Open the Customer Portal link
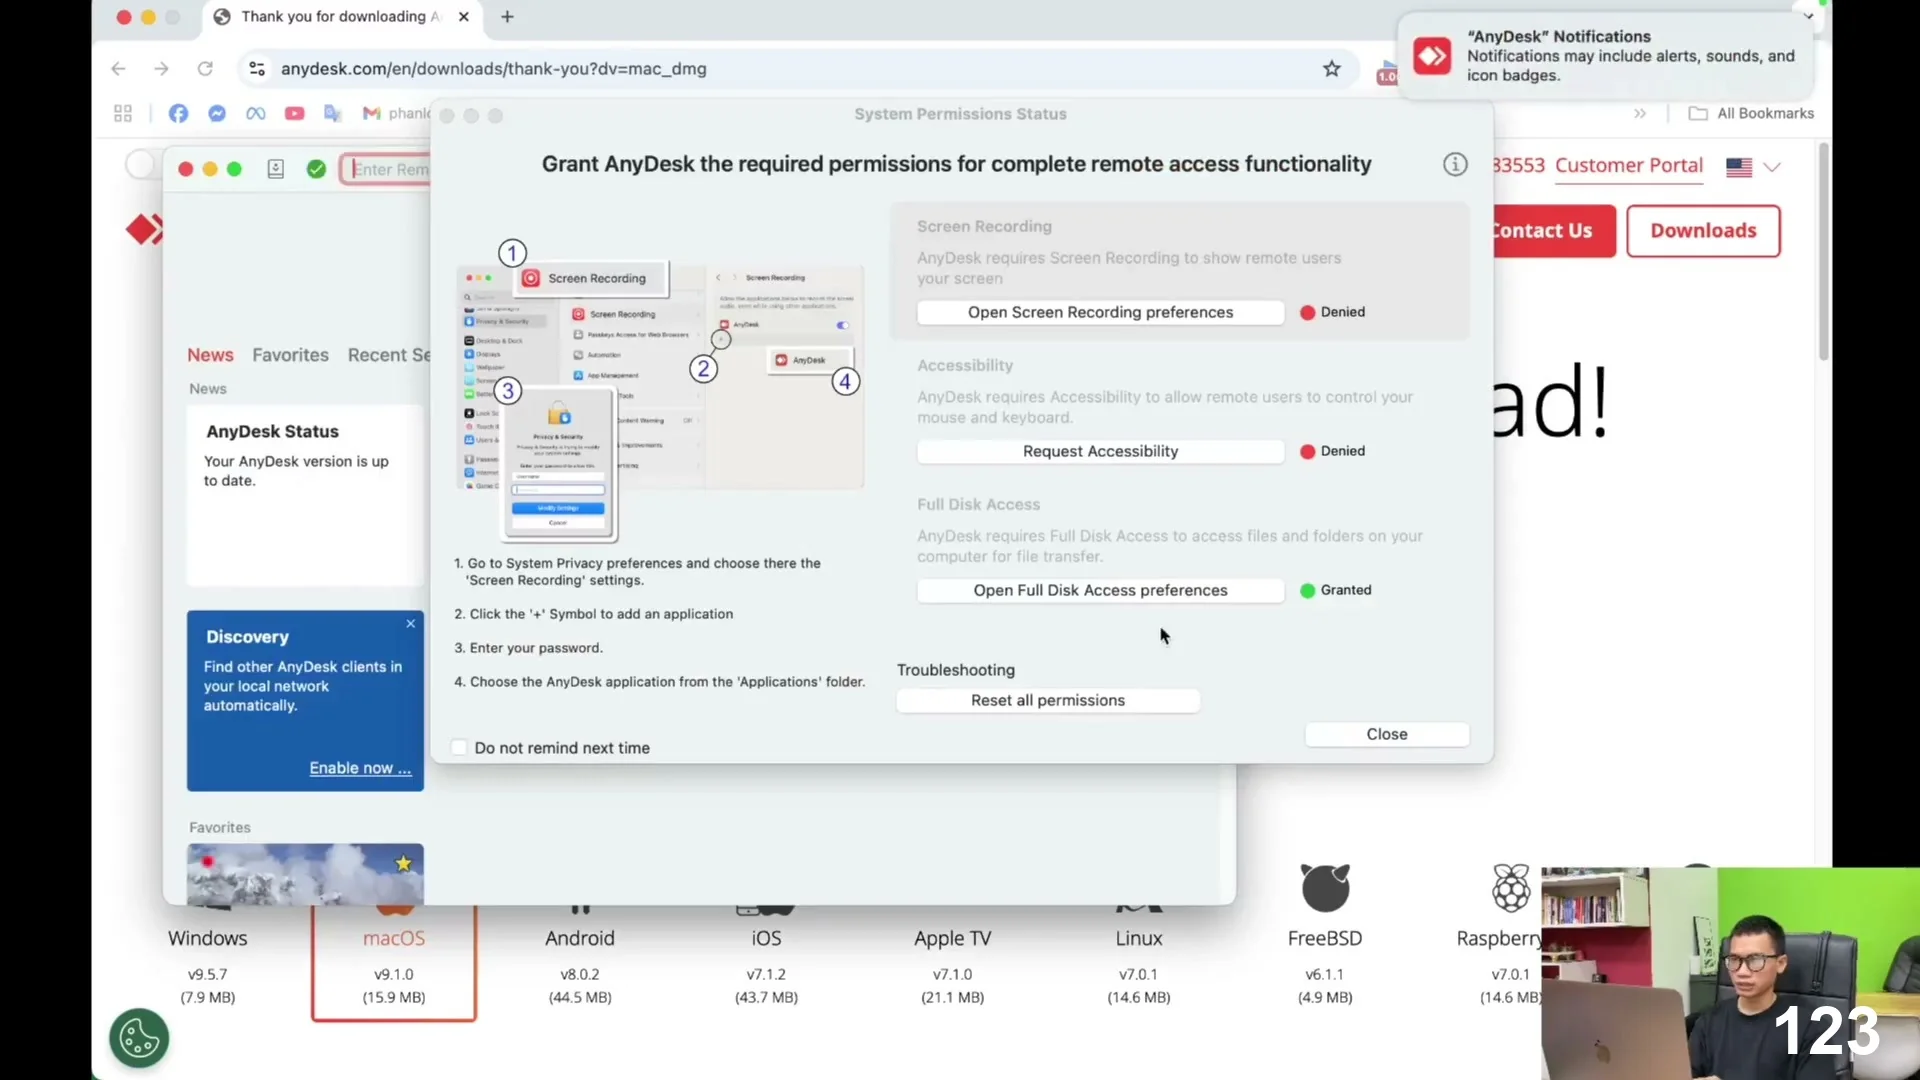The width and height of the screenshot is (1920, 1080). point(1629,166)
